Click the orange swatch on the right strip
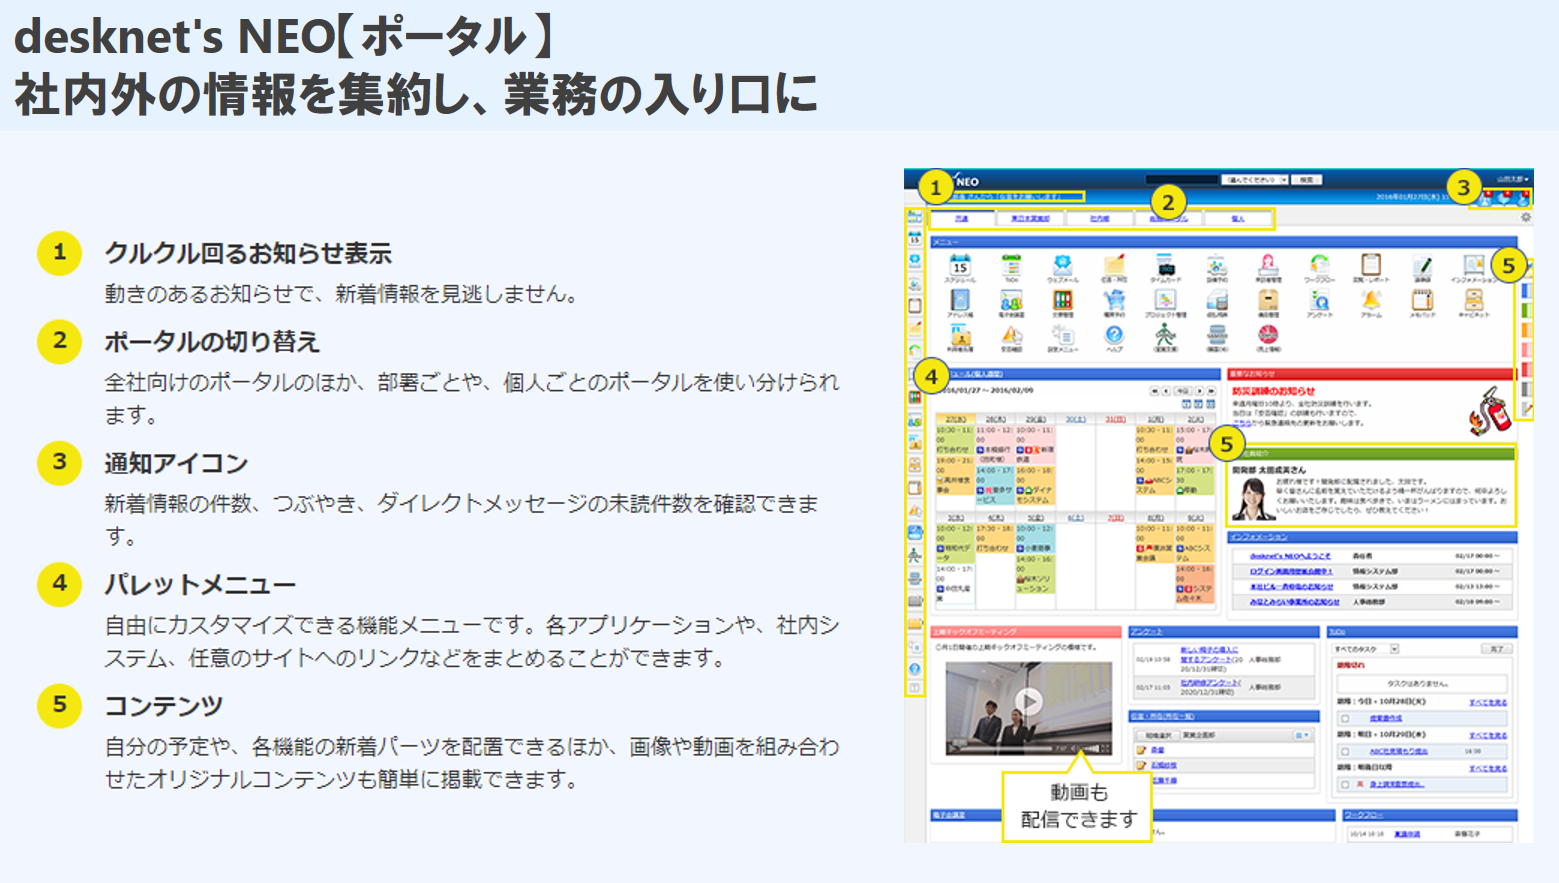 (x=1526, y=330)
